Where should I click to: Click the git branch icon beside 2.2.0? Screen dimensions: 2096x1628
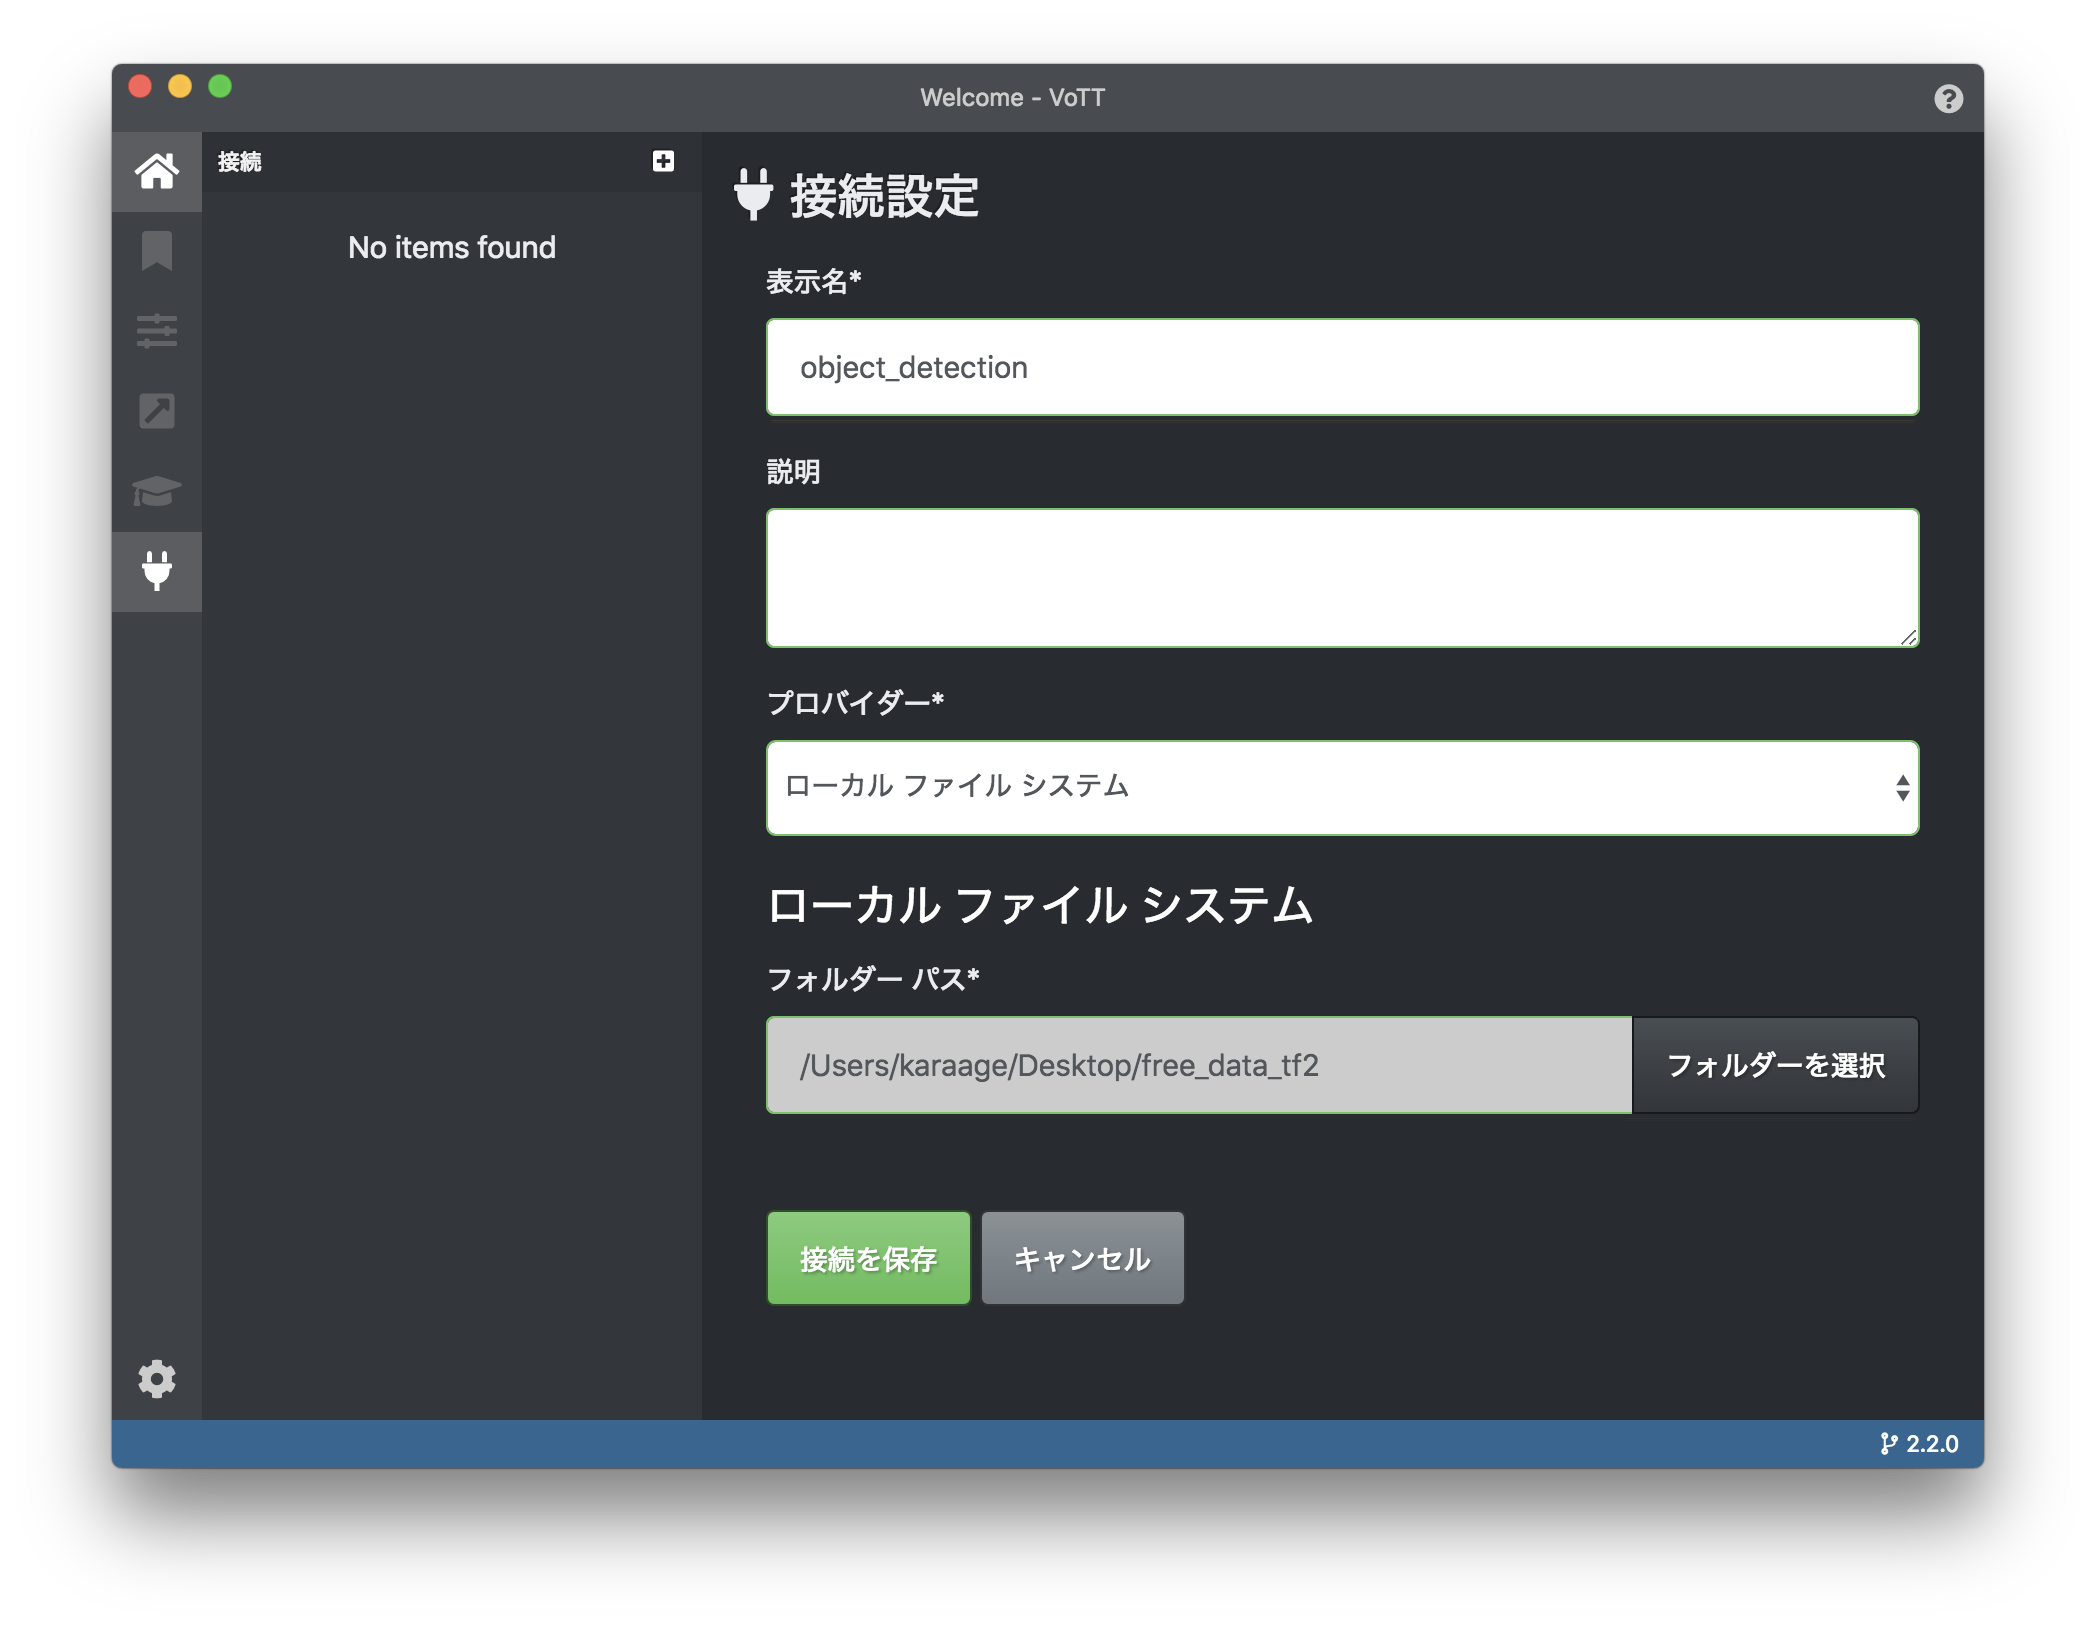(x=1888, y=1444)
